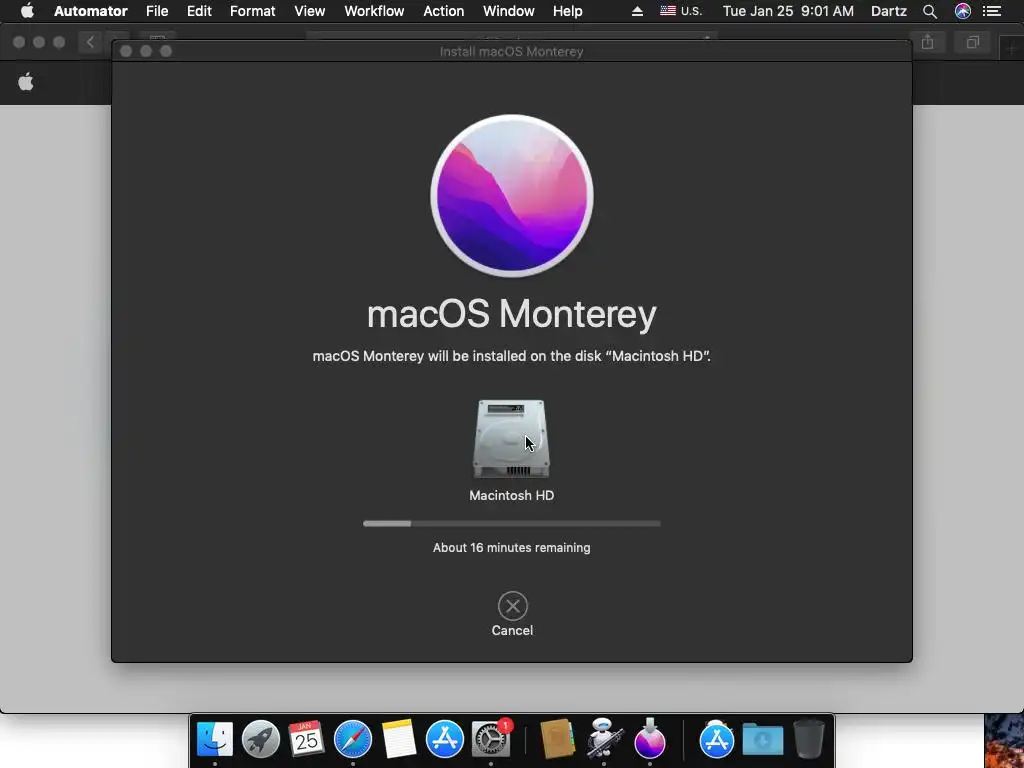Open the Downloads folder in the Dock
1024x768 pixels.
[x=763, y=739]
